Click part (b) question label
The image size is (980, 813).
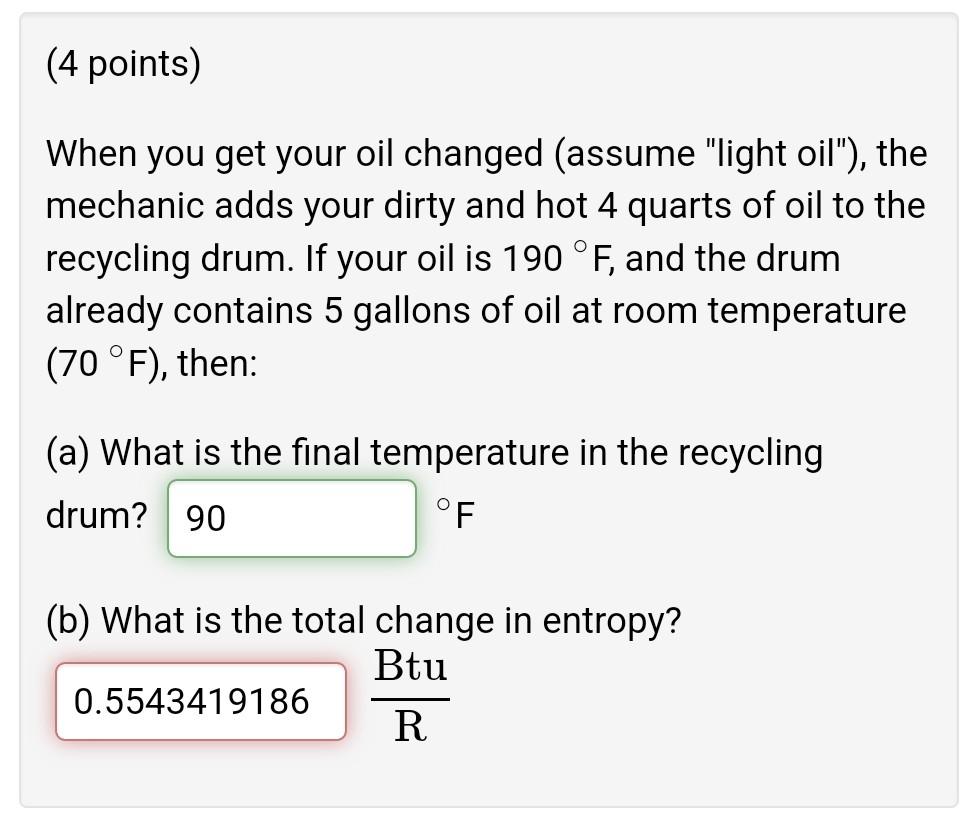(70, 619)
